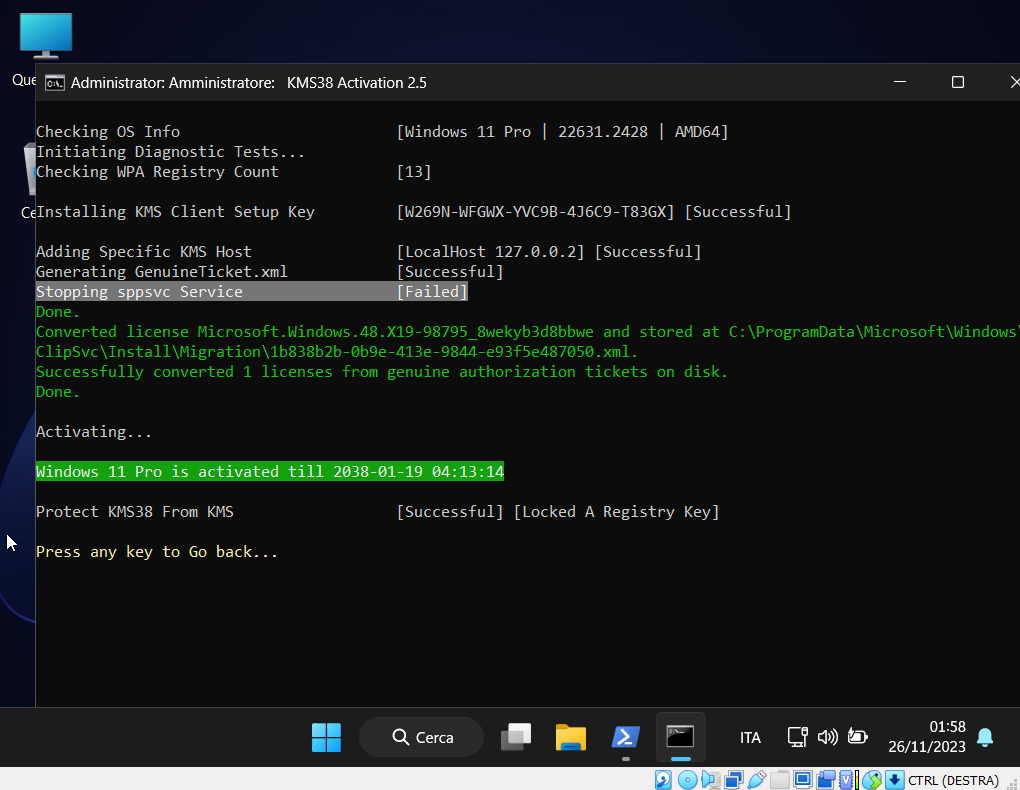Click the mouse integration indicator

pos(872,780)
